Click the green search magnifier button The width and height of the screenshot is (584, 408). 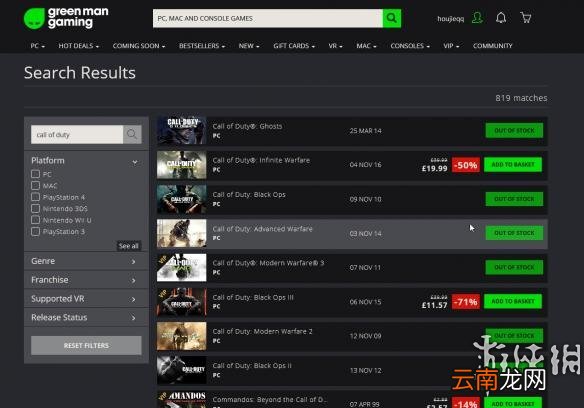[x=392, y=18]
